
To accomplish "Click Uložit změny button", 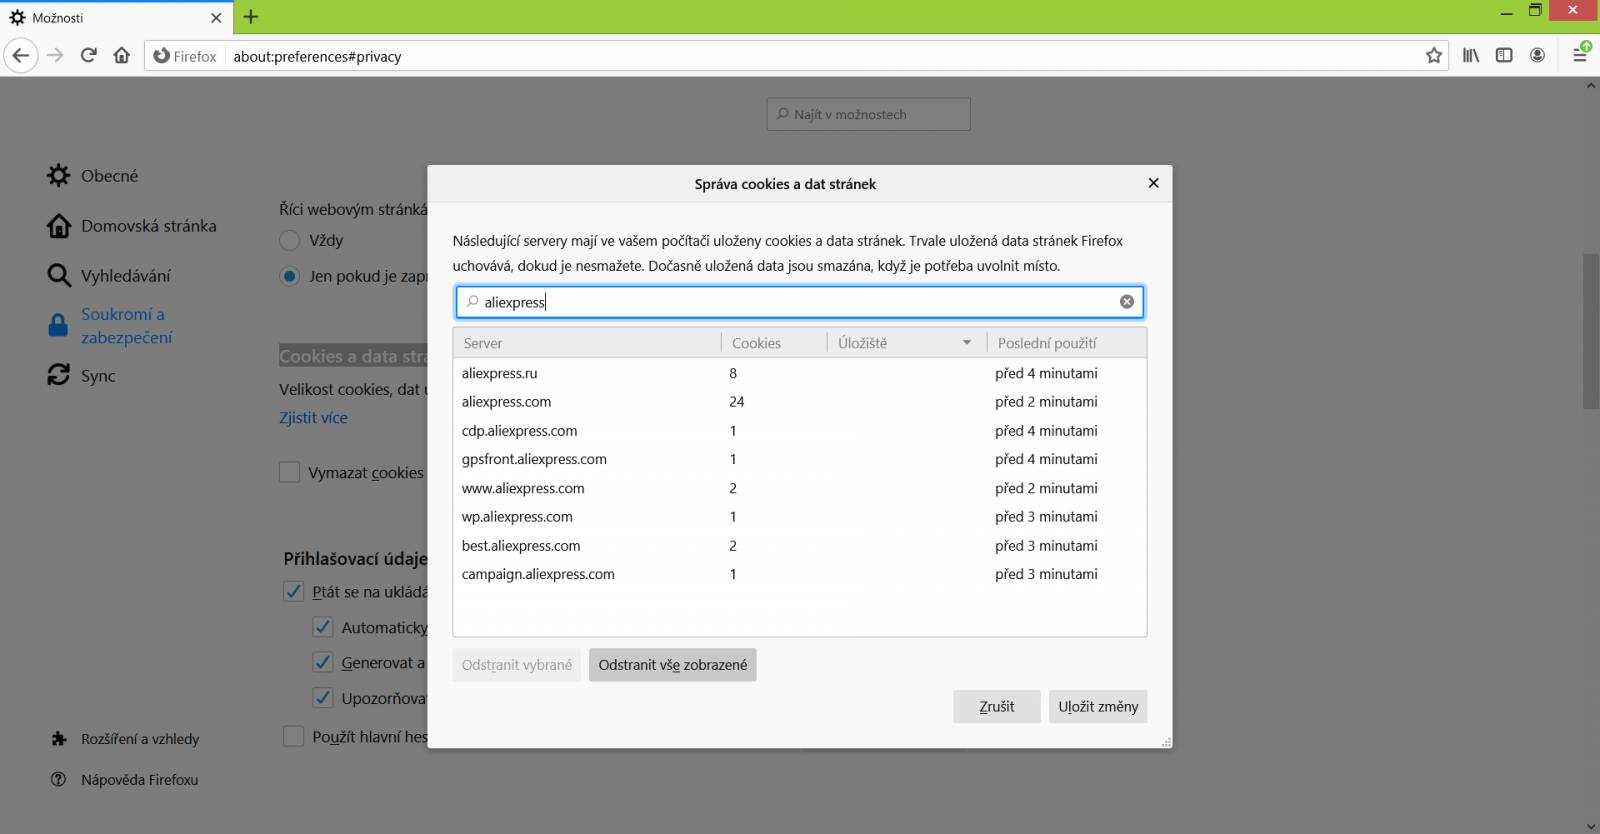I will [1098, 706].
